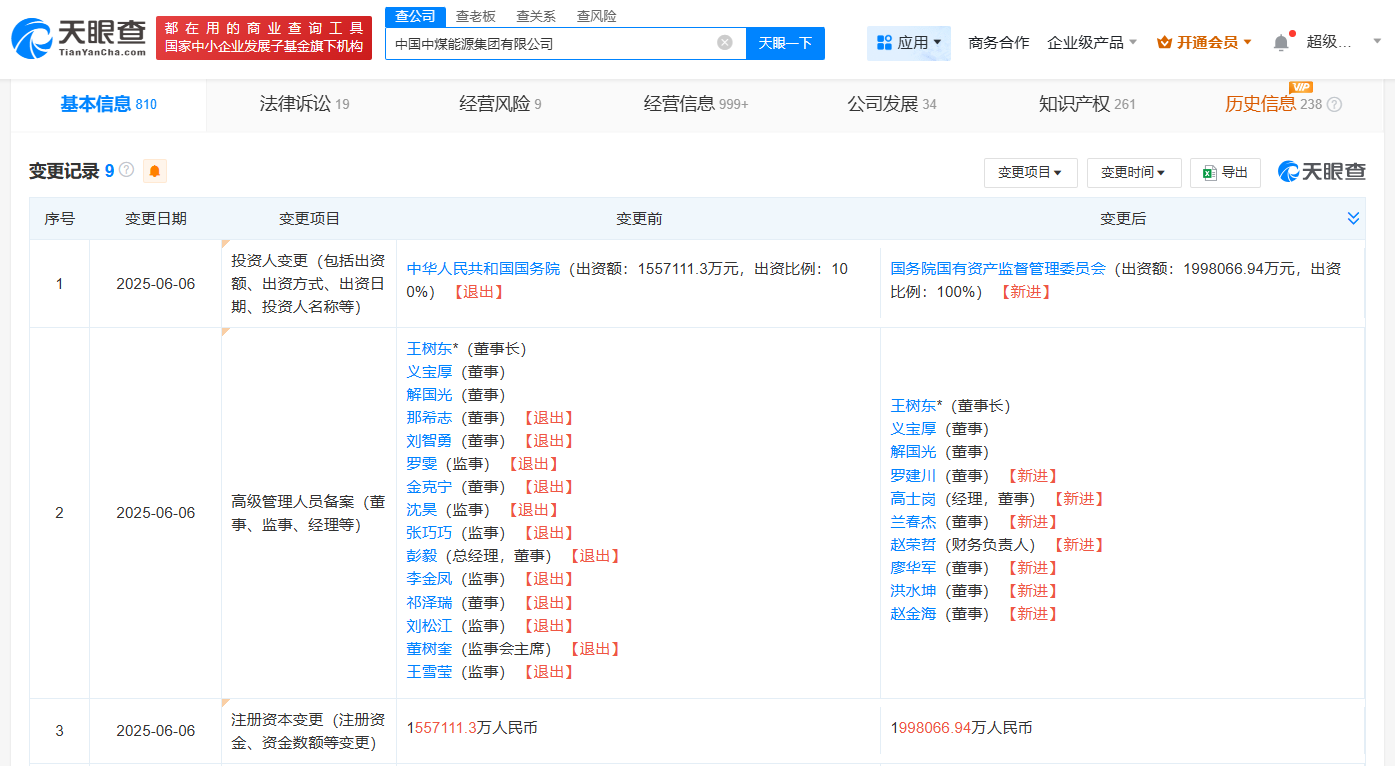Open 王树东 link in the 变更后 column

[913, 406]
